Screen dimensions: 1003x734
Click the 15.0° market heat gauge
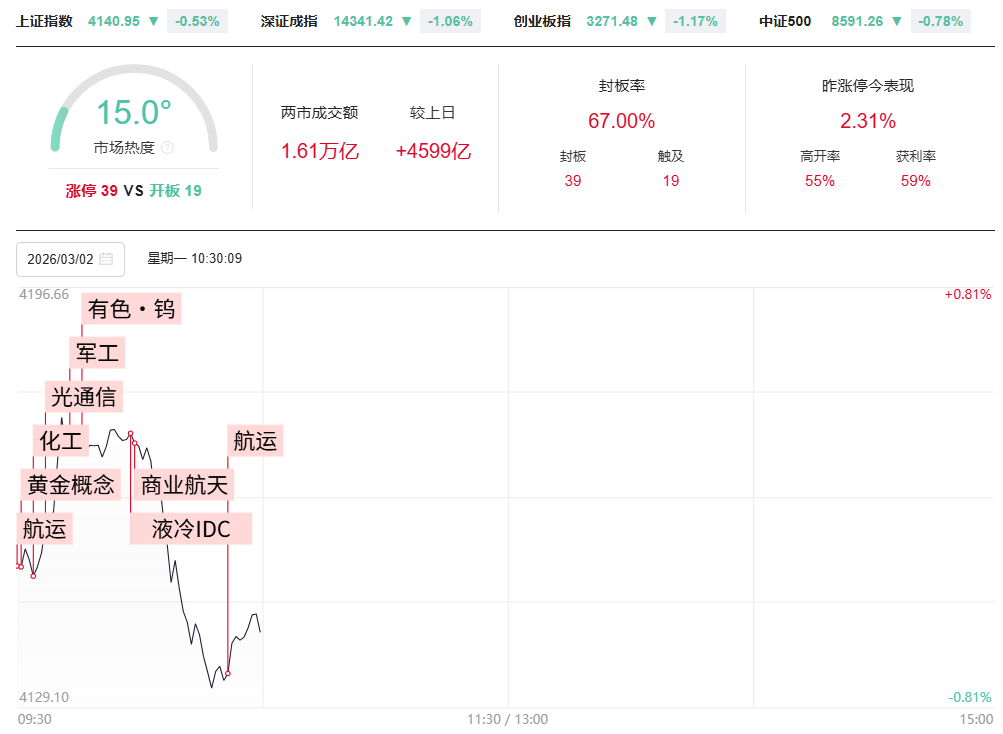[134, 113]
